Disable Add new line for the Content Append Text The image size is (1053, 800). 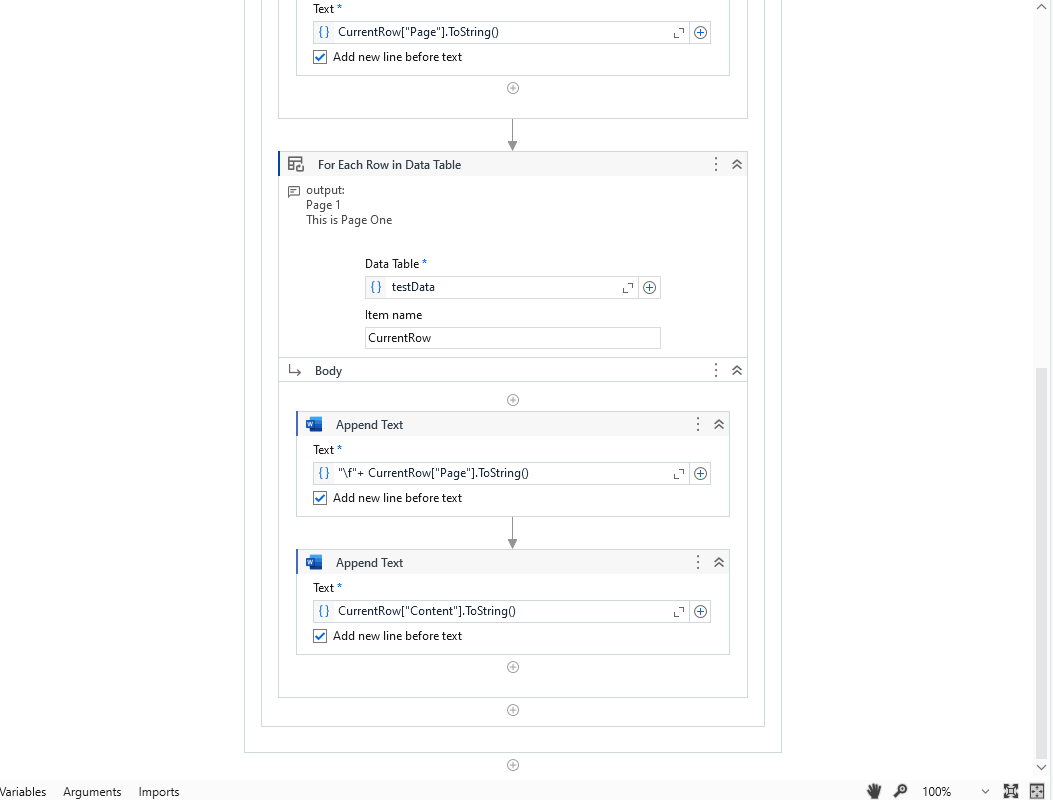coord(320,635)
